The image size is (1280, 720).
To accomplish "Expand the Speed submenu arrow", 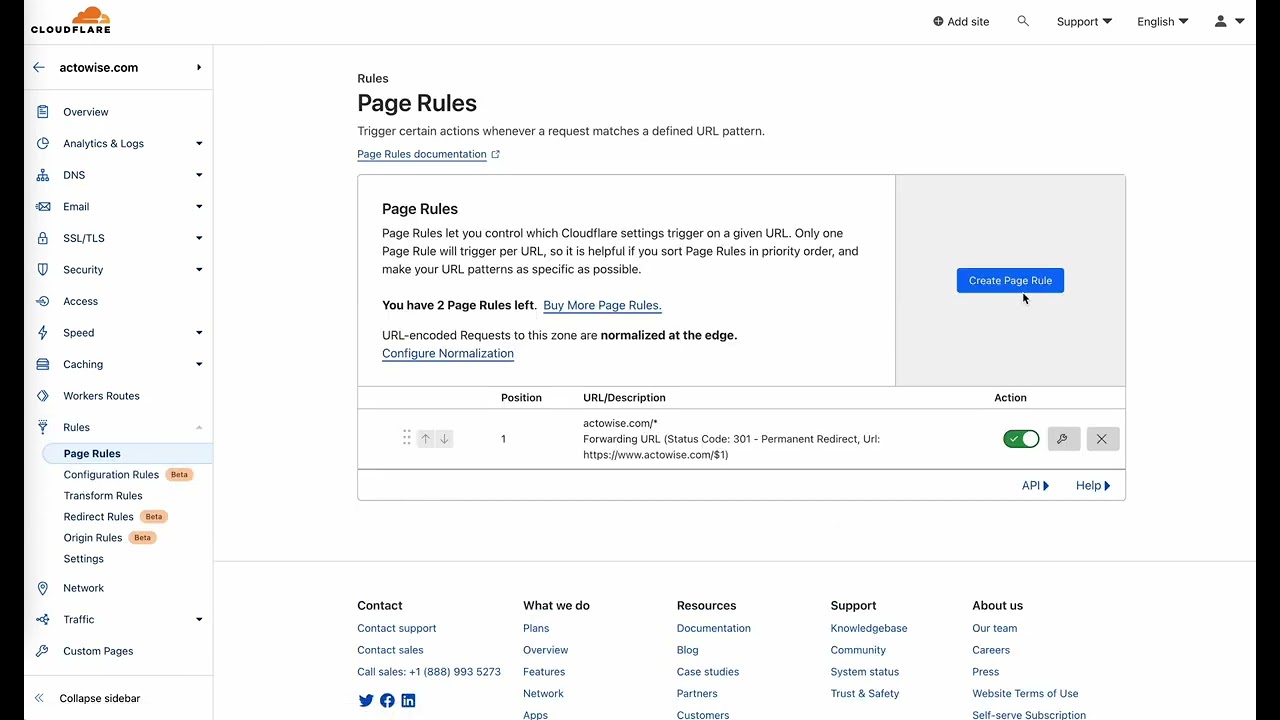I will coord(199,332).
